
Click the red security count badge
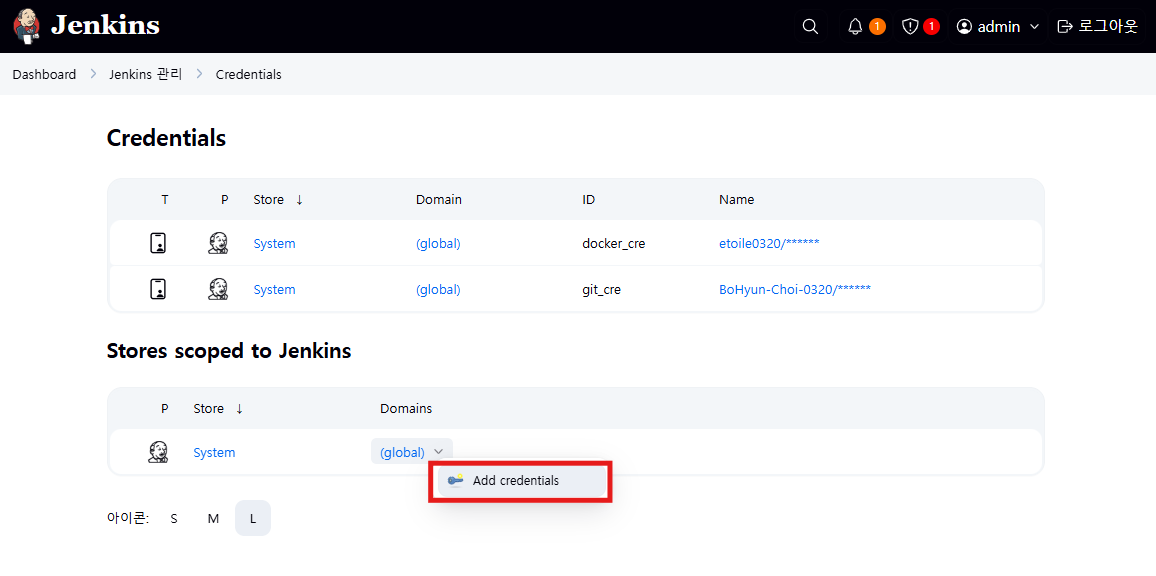[x=932, y=27]
